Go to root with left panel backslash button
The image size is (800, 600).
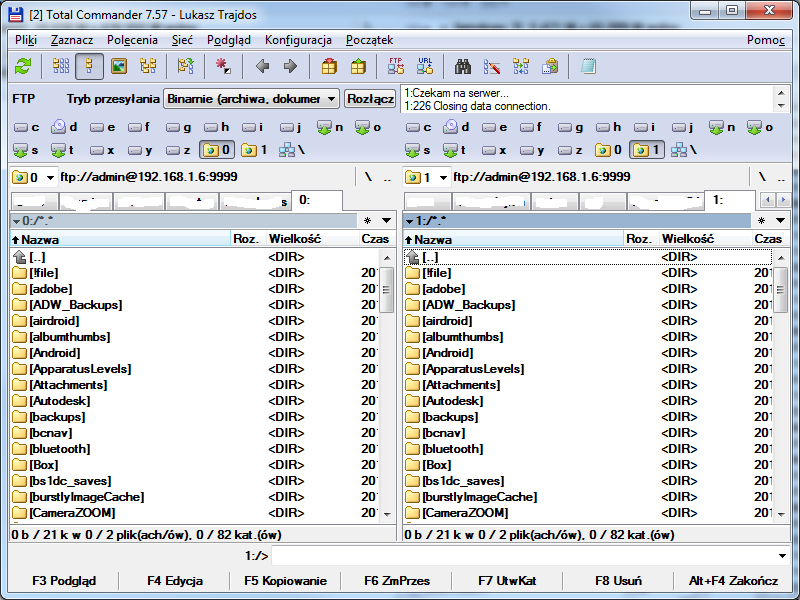tap(368, 177)
